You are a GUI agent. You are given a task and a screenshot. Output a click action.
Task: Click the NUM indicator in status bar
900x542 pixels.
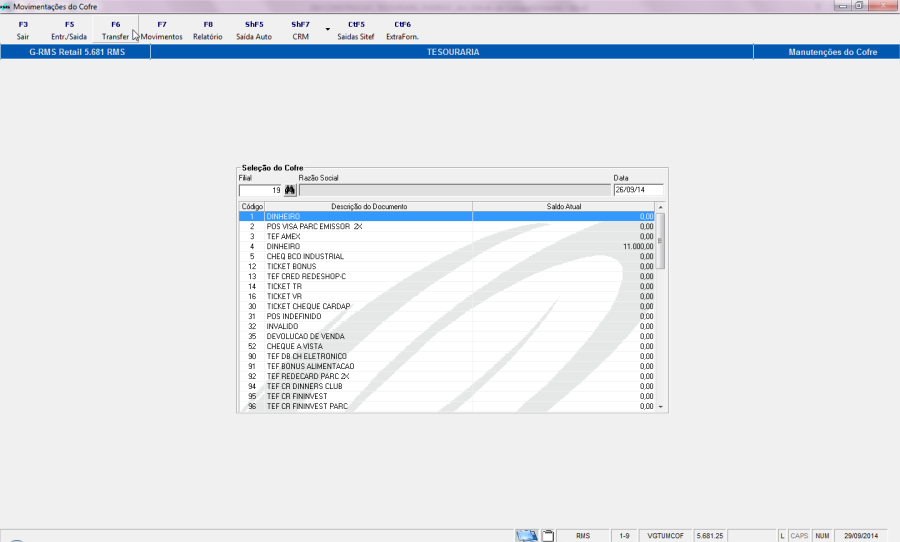tap(823, 536)
